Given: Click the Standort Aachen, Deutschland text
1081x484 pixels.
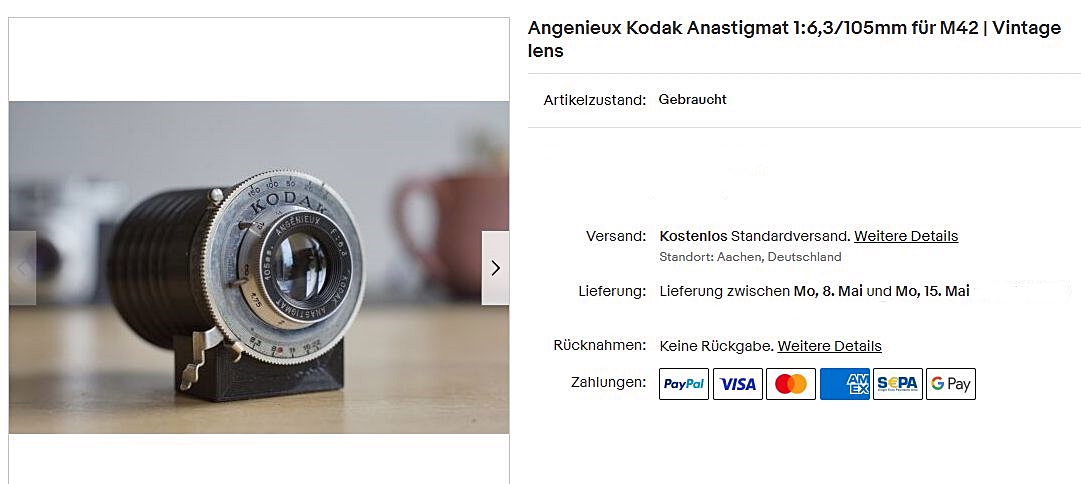Looking at the screenshot, I should (750, 257).
